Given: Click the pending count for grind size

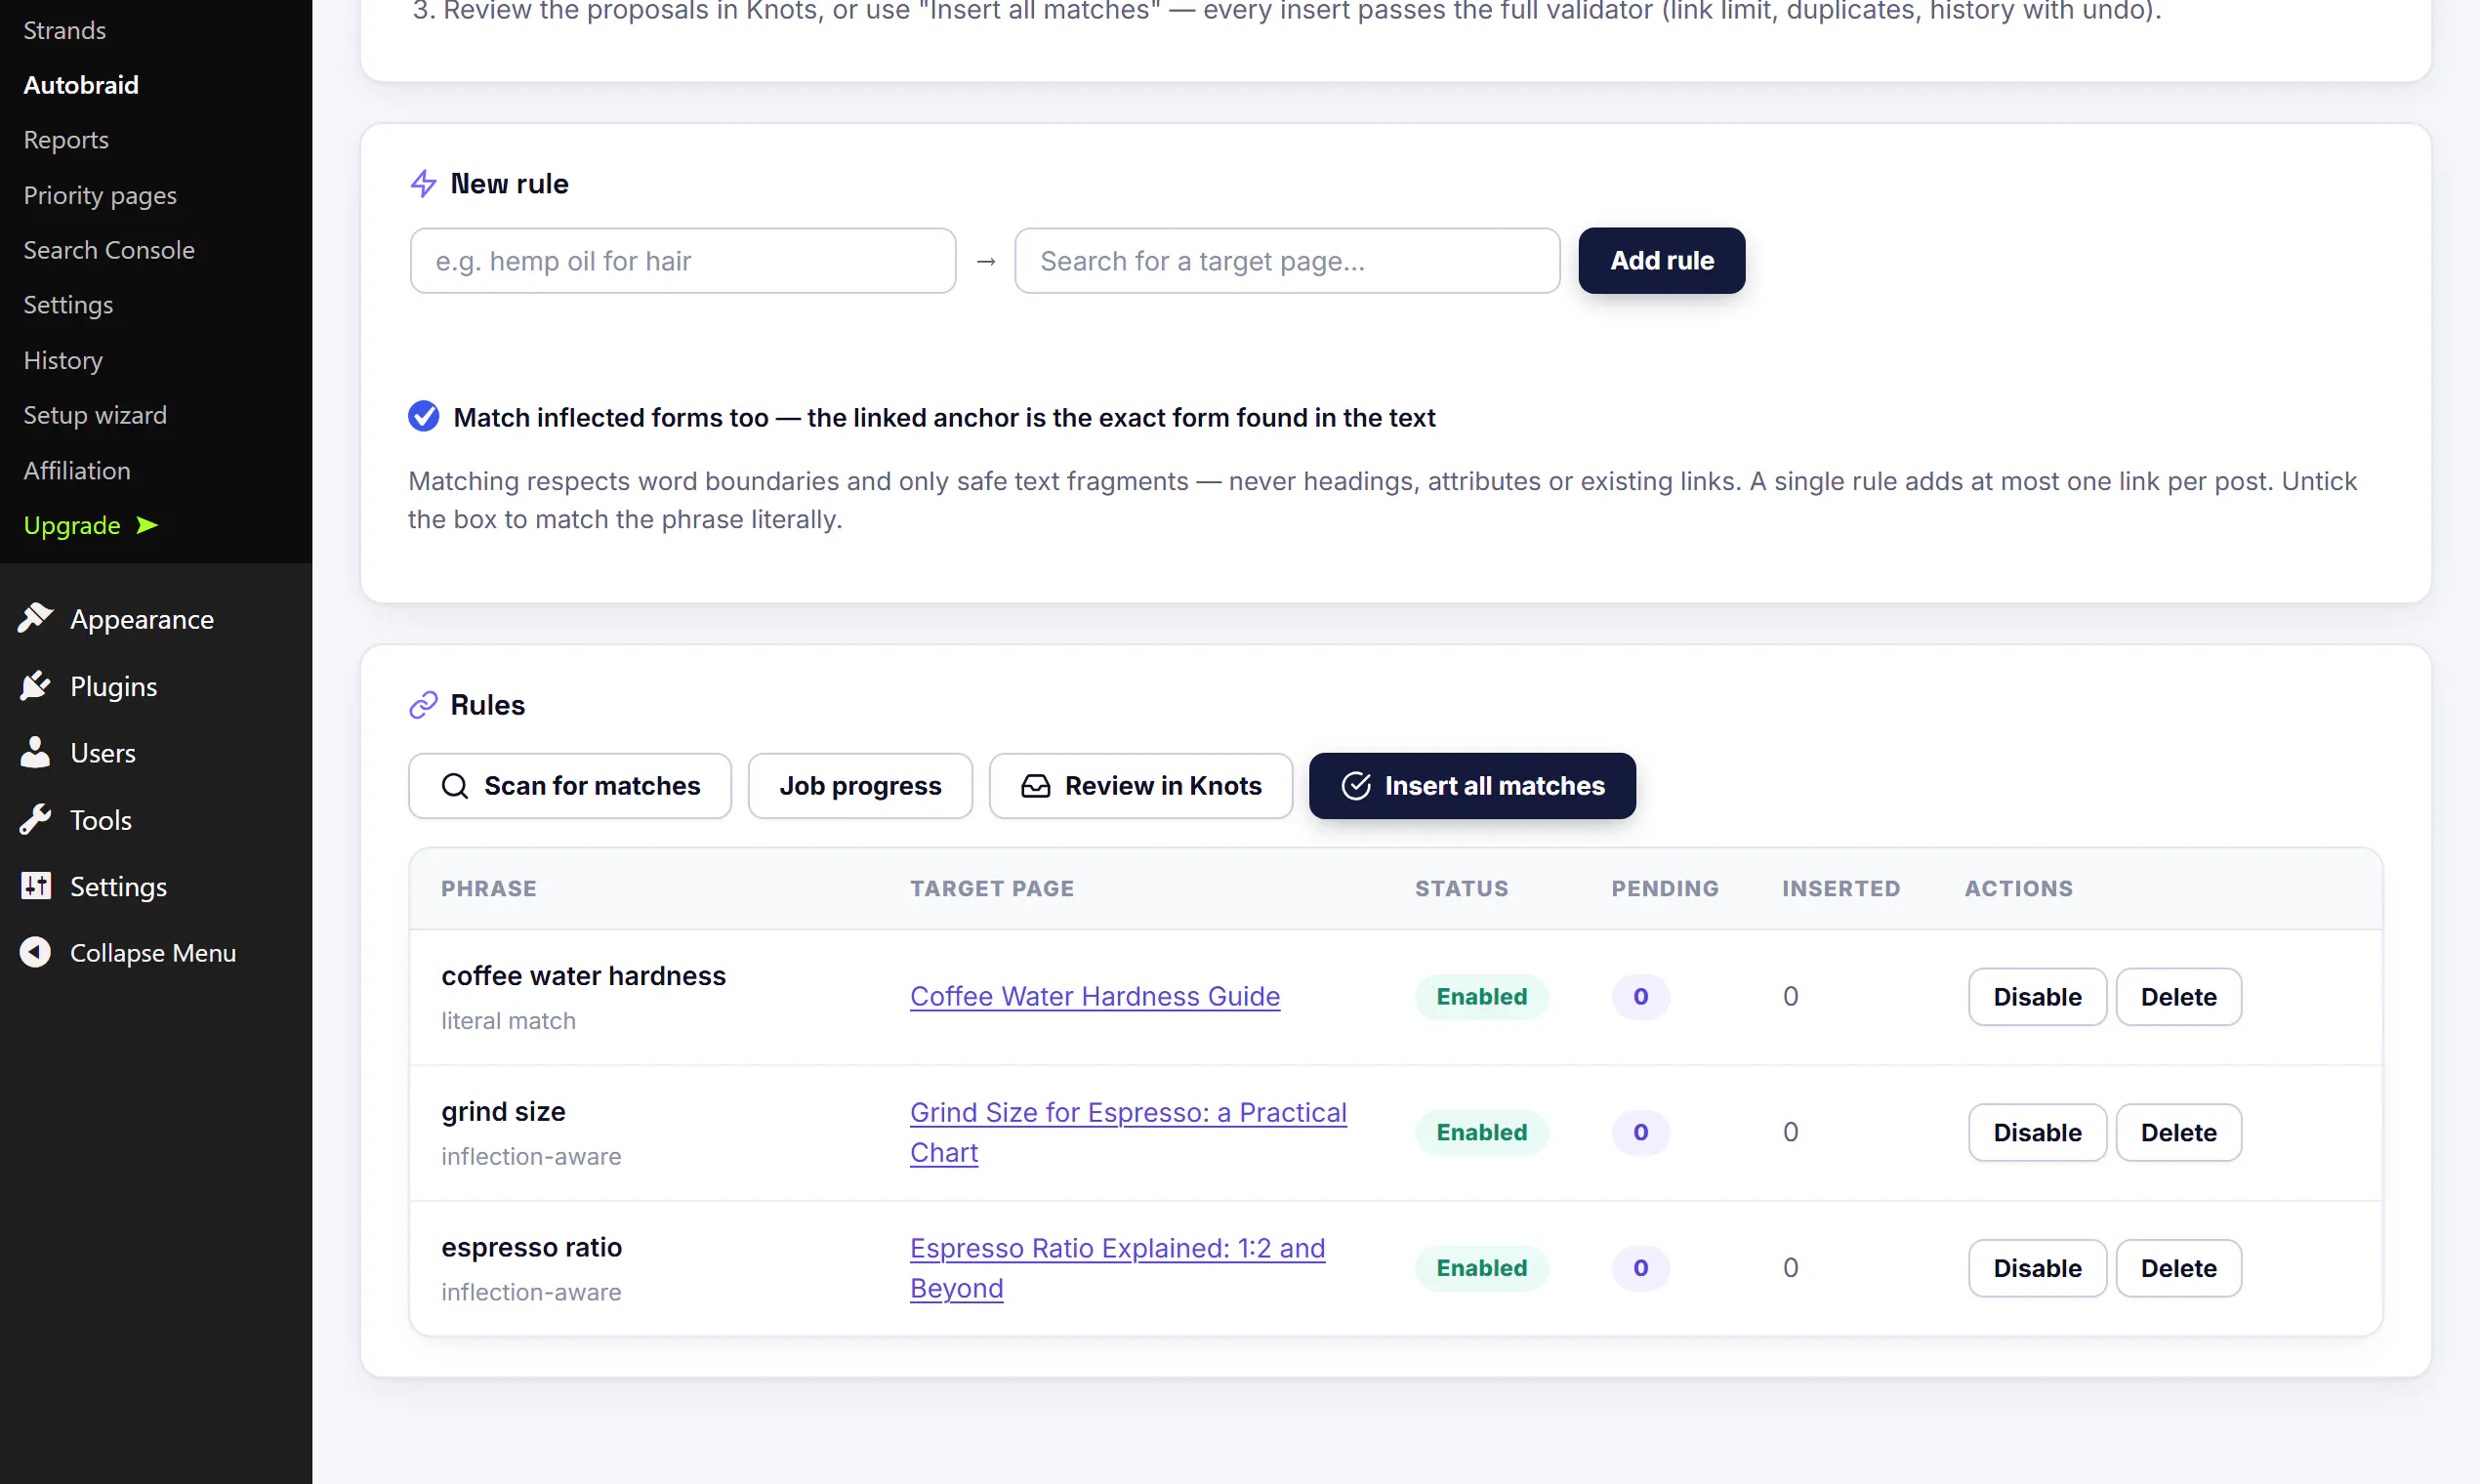Looking at the screenshot, I should (1640, 1132).
